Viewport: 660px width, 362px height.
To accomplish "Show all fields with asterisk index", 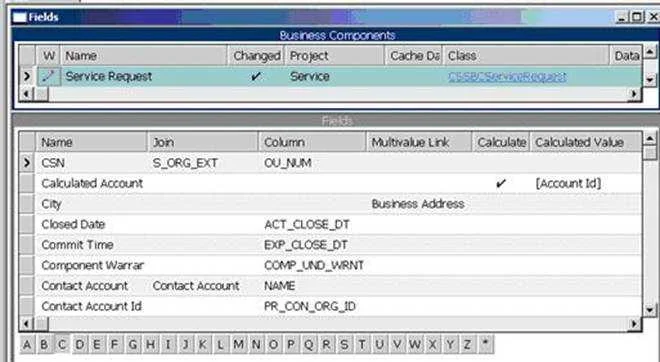I will tap(485, 345).
